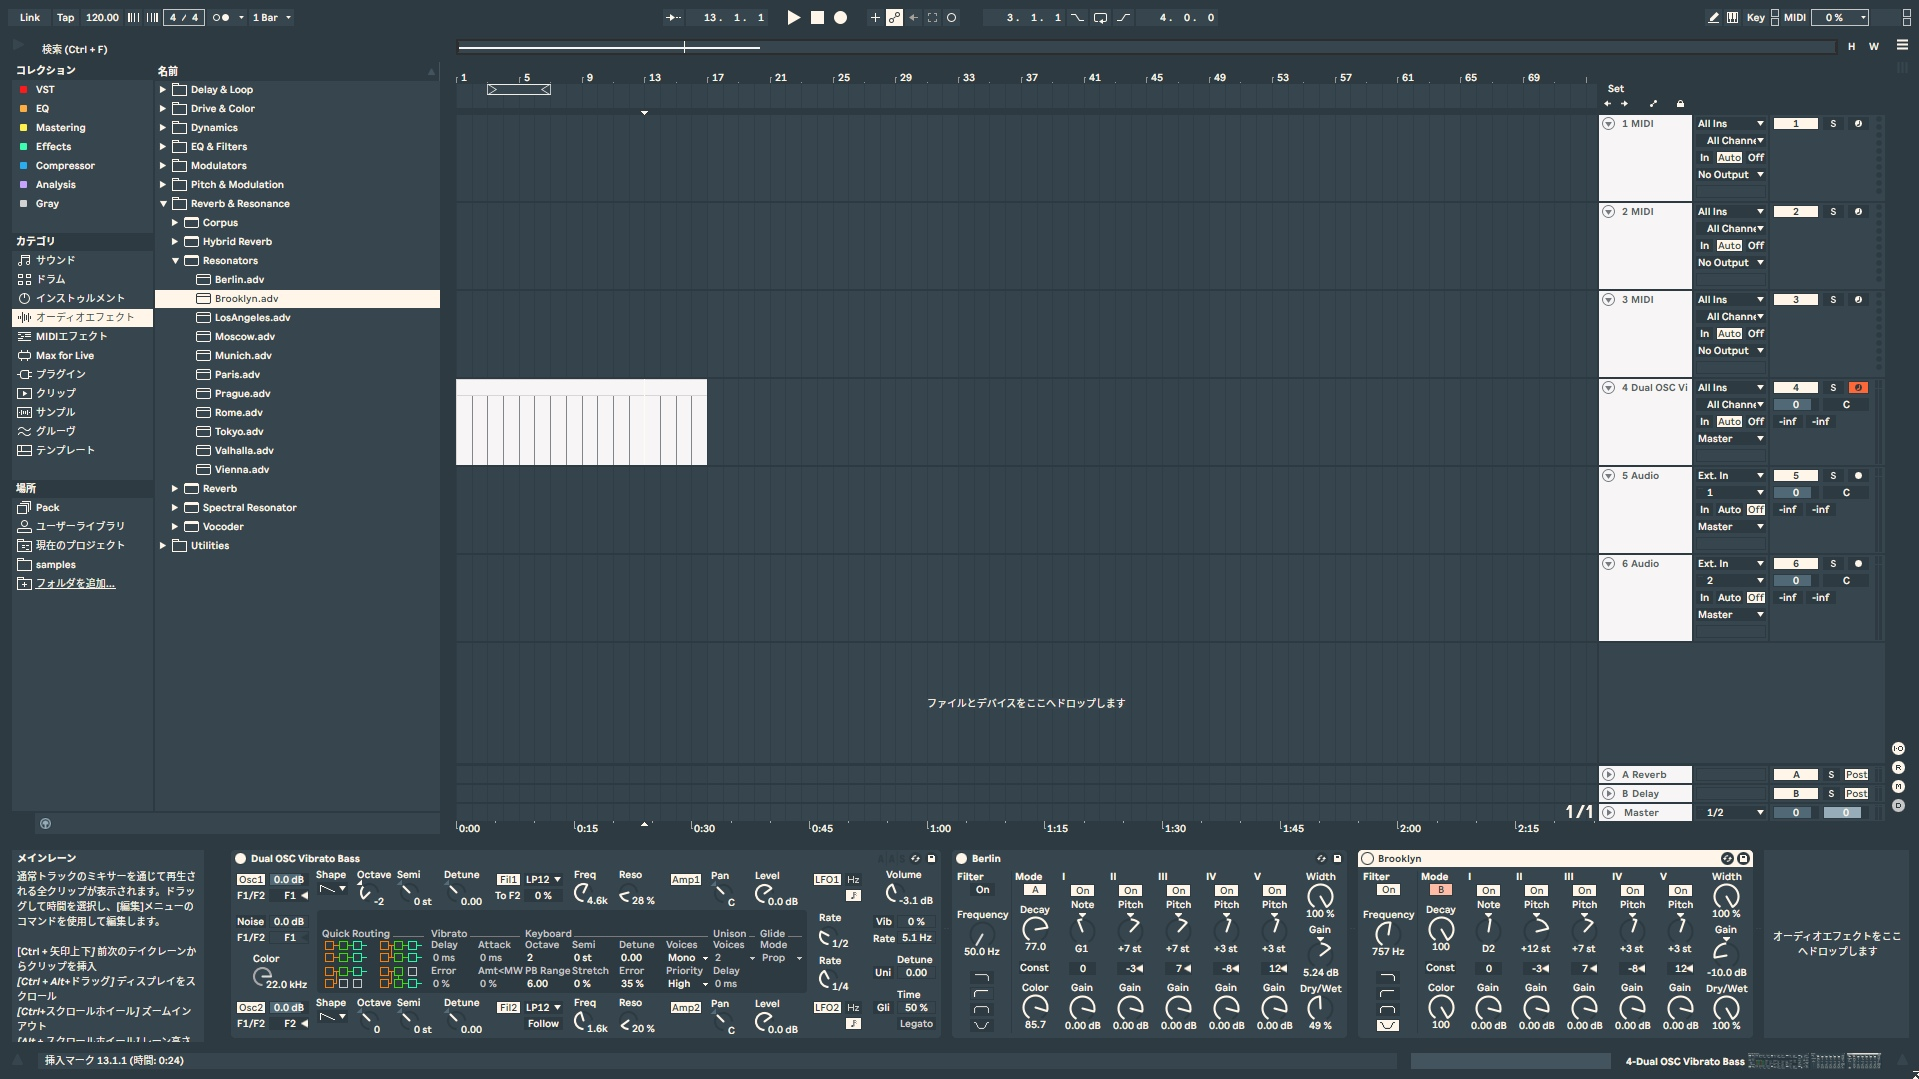This screenshot has width=1919, height=1079.
Task: Open track 4's Master output dropdown
Action: (1730, 439)
